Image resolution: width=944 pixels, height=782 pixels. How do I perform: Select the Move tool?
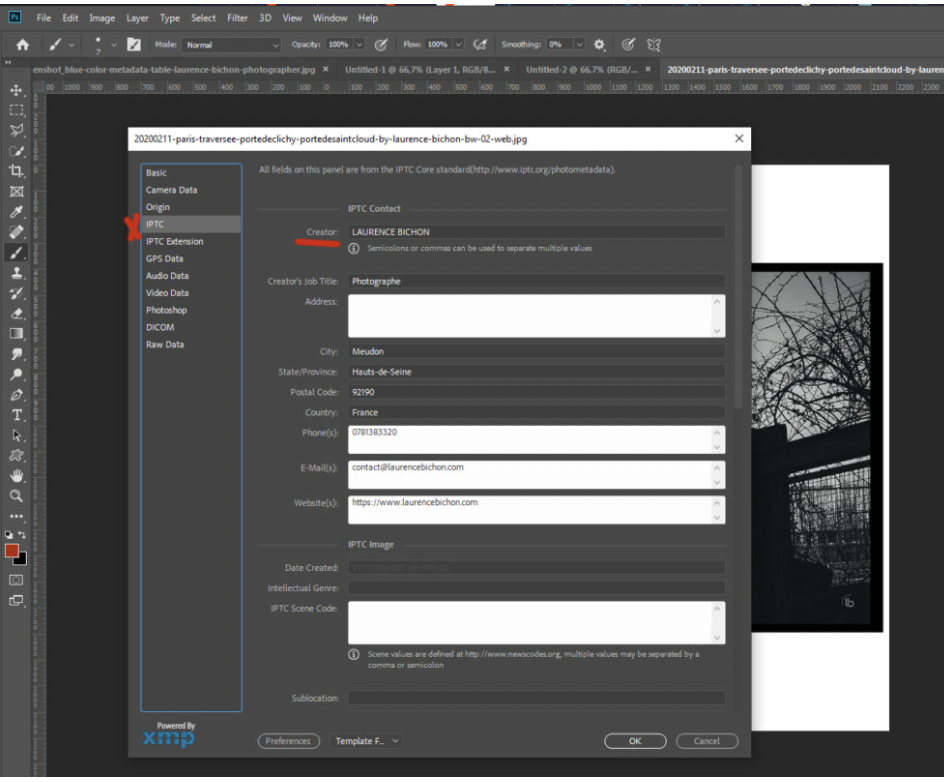(14, 89)
